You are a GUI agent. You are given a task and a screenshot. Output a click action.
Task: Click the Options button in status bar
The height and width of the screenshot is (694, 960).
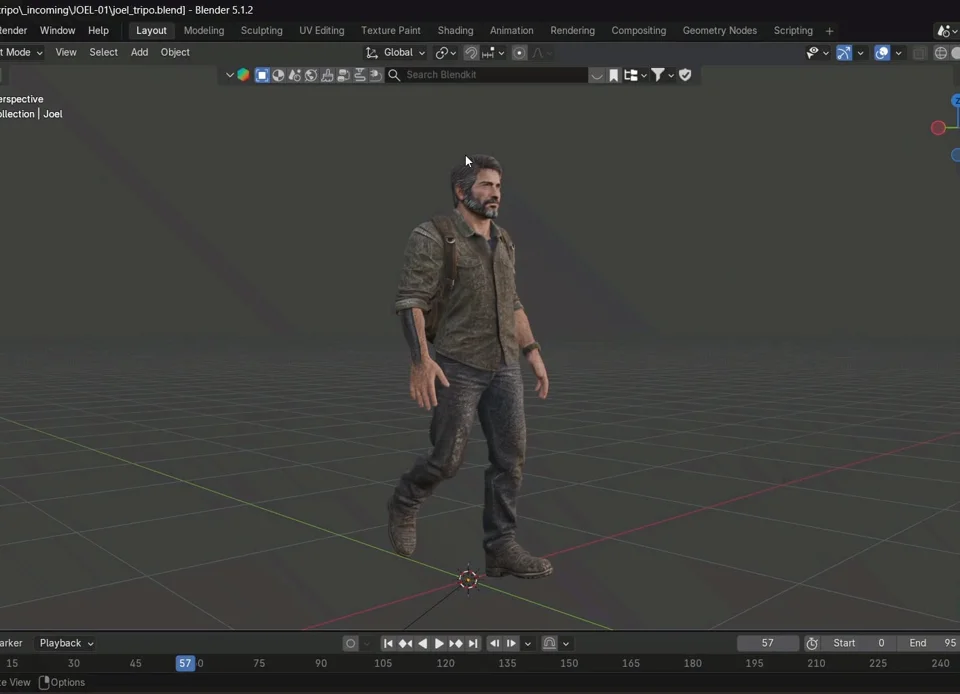tap(62, 682)
